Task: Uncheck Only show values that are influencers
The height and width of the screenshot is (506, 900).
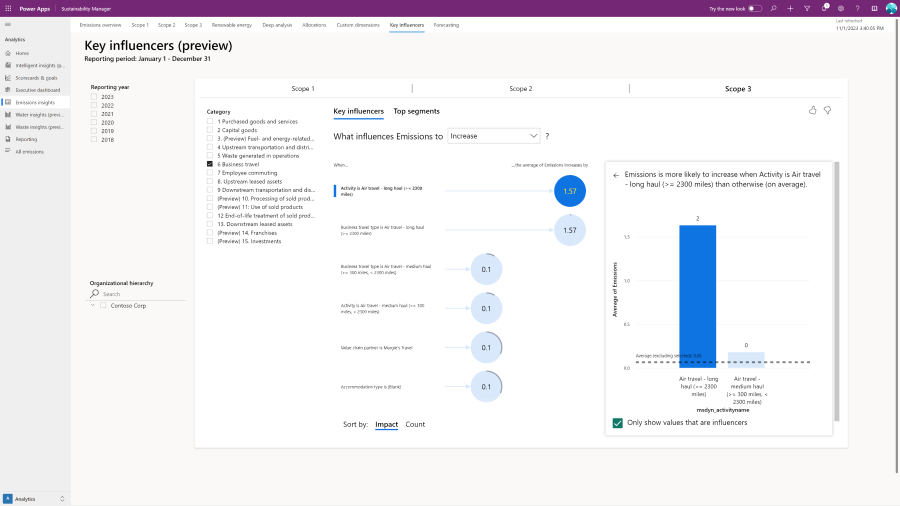Action: 618,423
